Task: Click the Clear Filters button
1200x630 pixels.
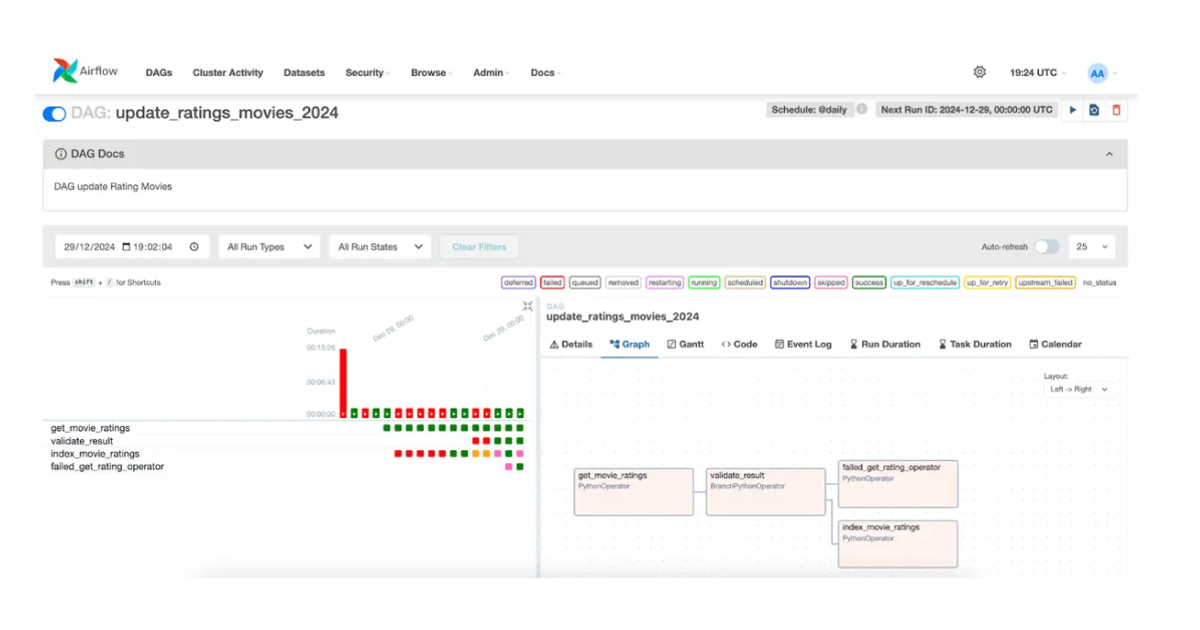Action: coord(479,246)
